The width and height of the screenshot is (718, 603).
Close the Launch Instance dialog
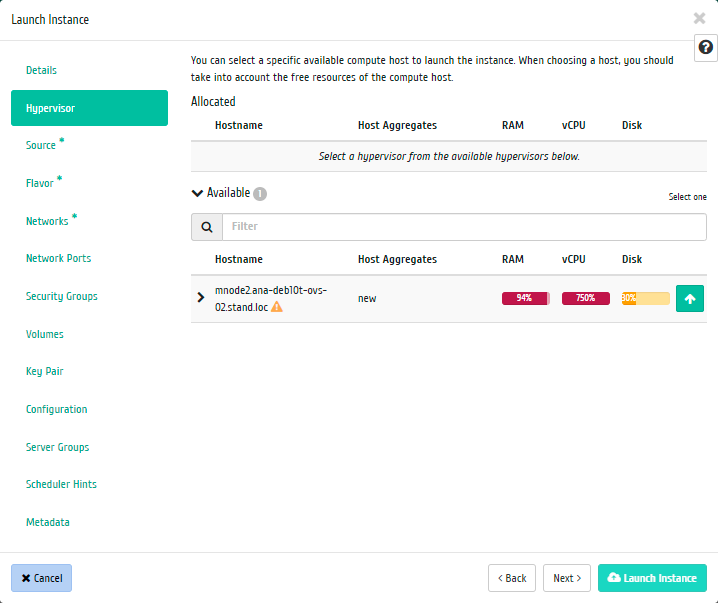(699, 18)
